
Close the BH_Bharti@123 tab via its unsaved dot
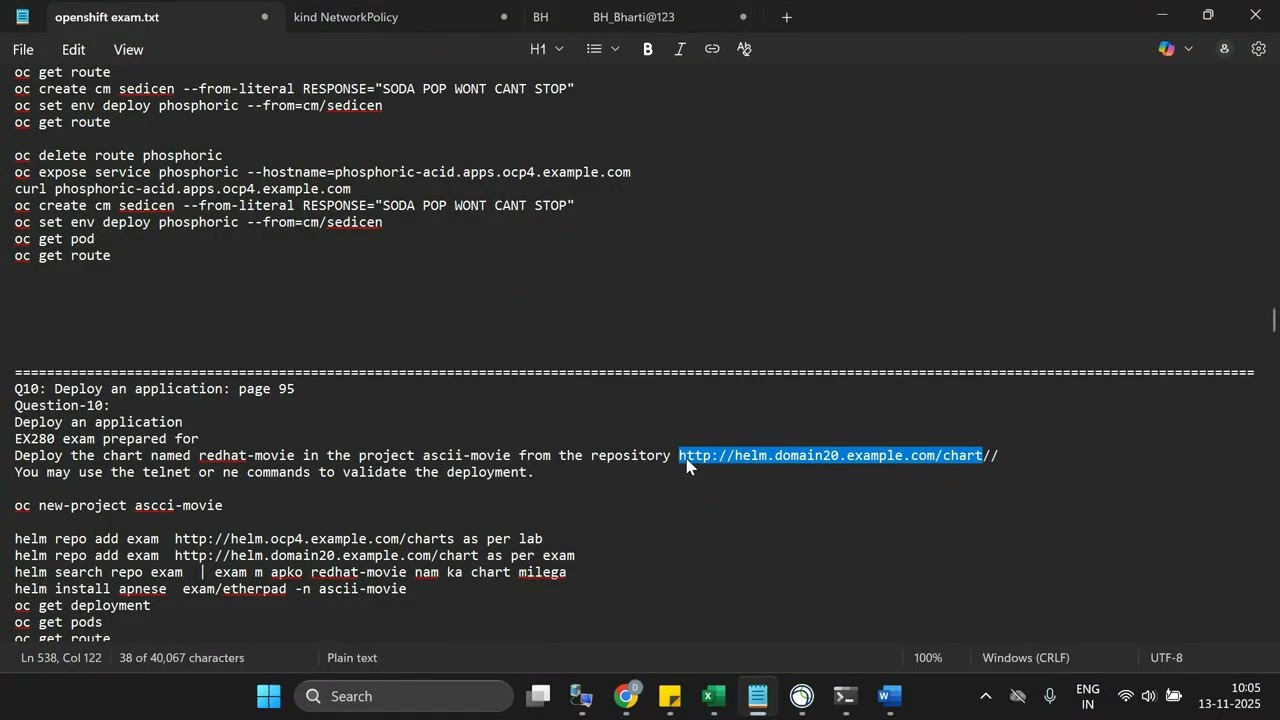[743, 17]
